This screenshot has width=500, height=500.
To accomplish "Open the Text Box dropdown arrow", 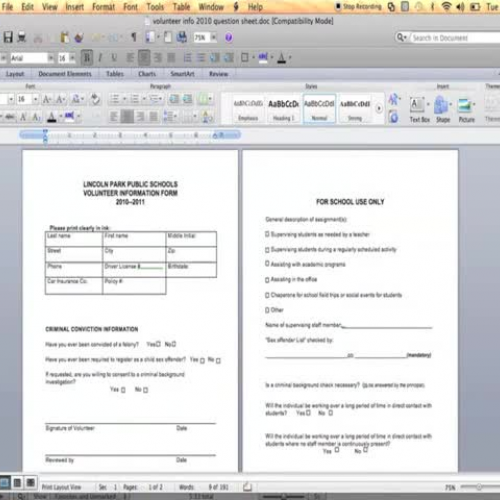I will 428,104.
